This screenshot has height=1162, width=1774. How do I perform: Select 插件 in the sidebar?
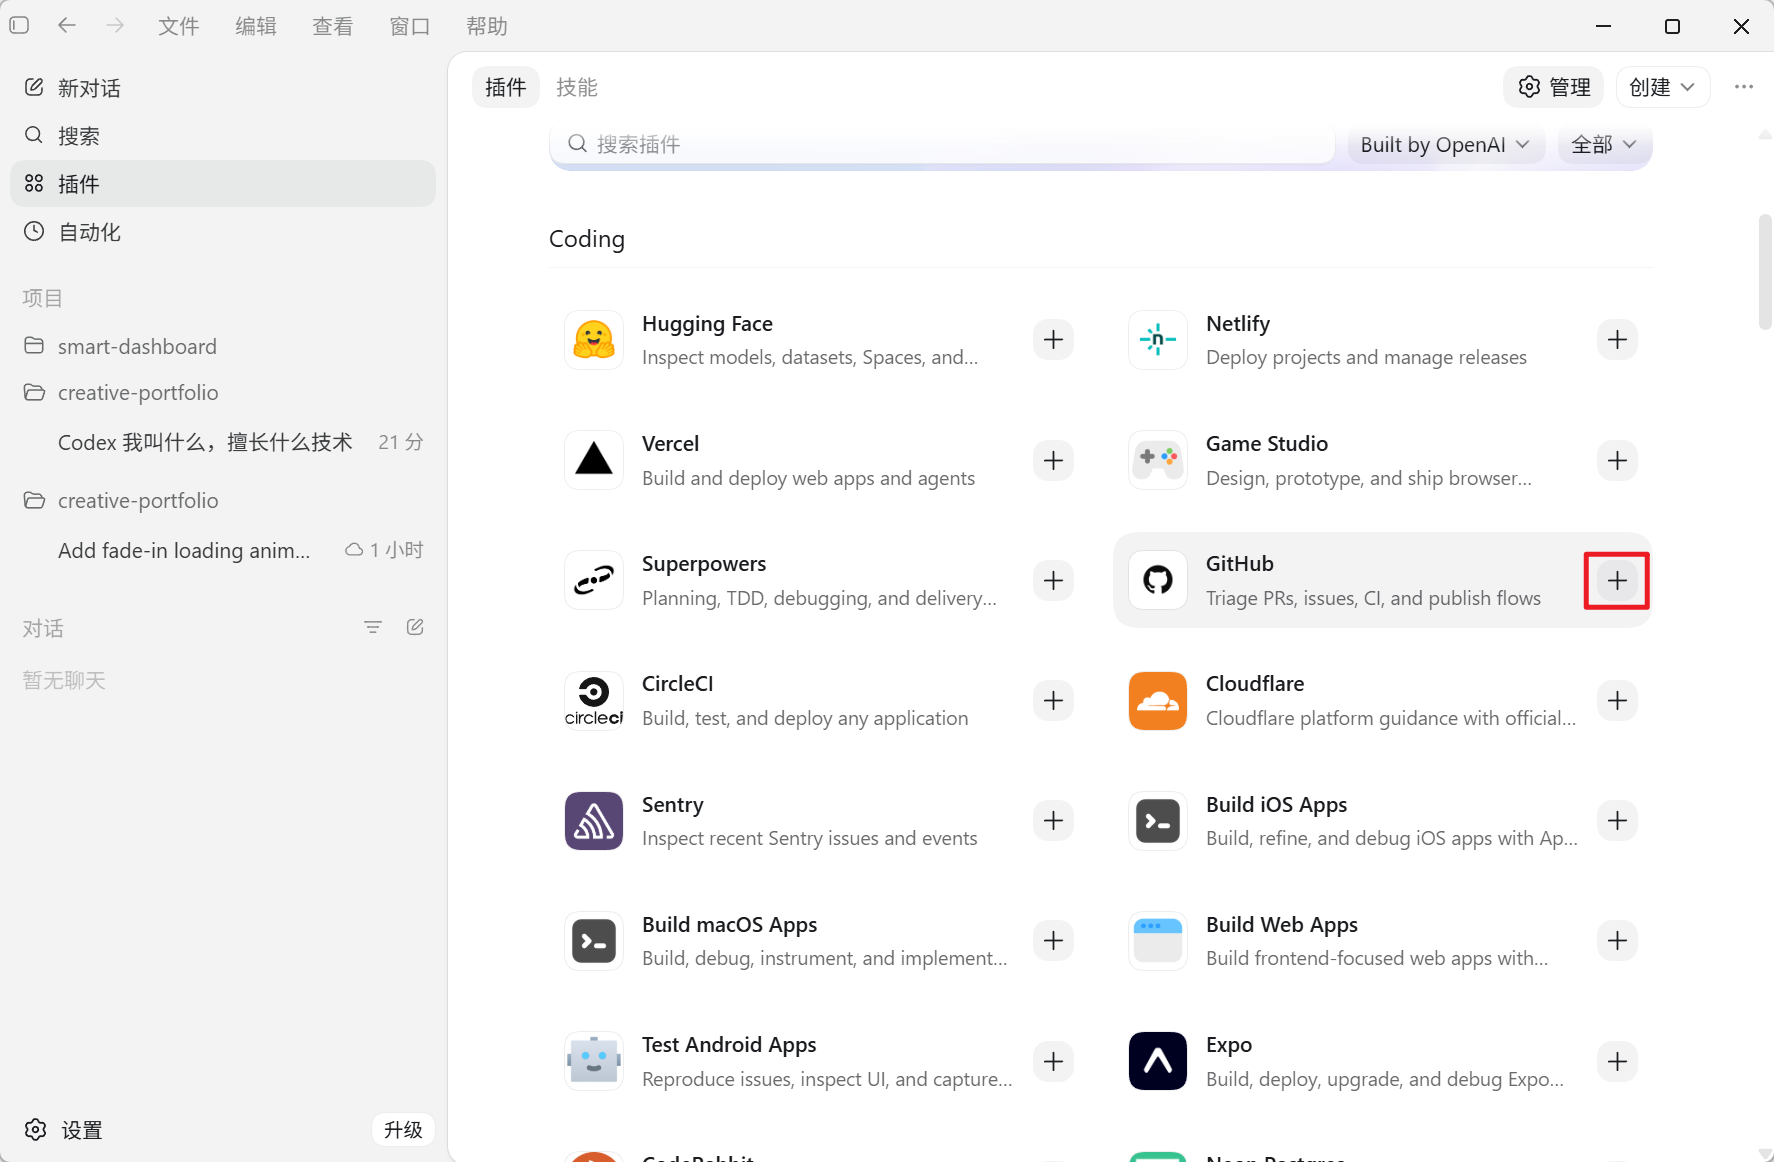coord(223,184)
